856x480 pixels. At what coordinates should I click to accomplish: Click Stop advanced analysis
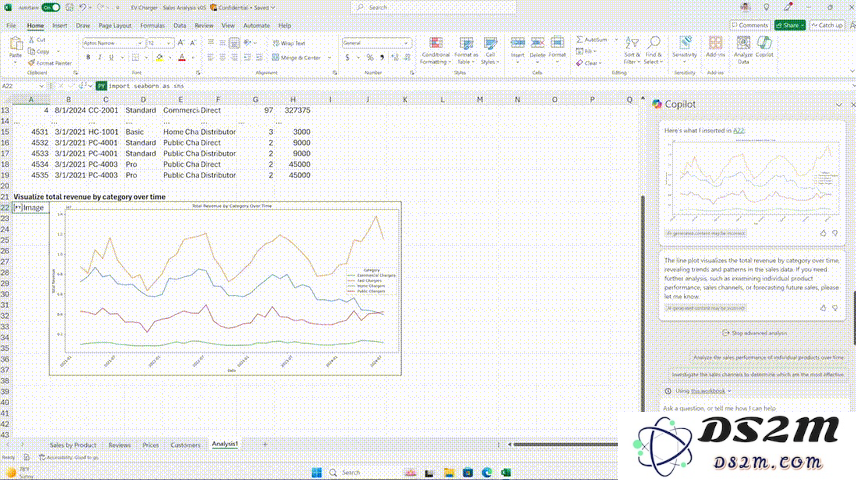click(x=754, y=333)
